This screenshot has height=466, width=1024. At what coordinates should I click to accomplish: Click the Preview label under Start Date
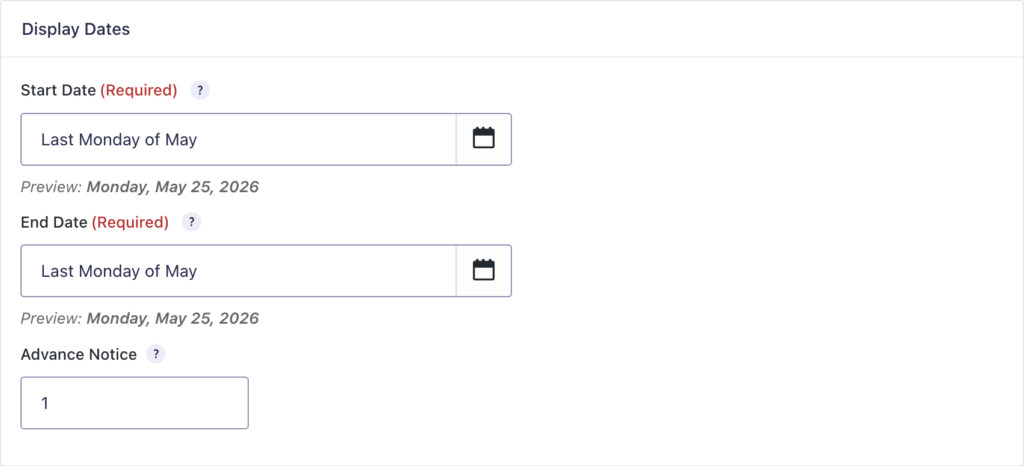pyautogui.click(x=51, y=186)
